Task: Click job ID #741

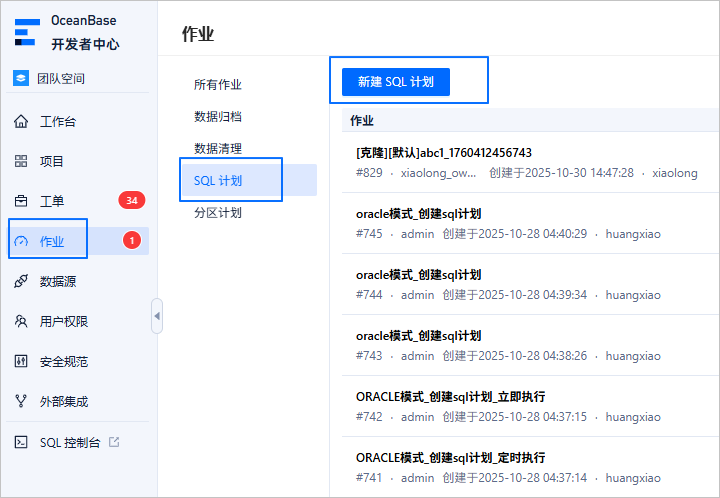Action: pos(369,478)
